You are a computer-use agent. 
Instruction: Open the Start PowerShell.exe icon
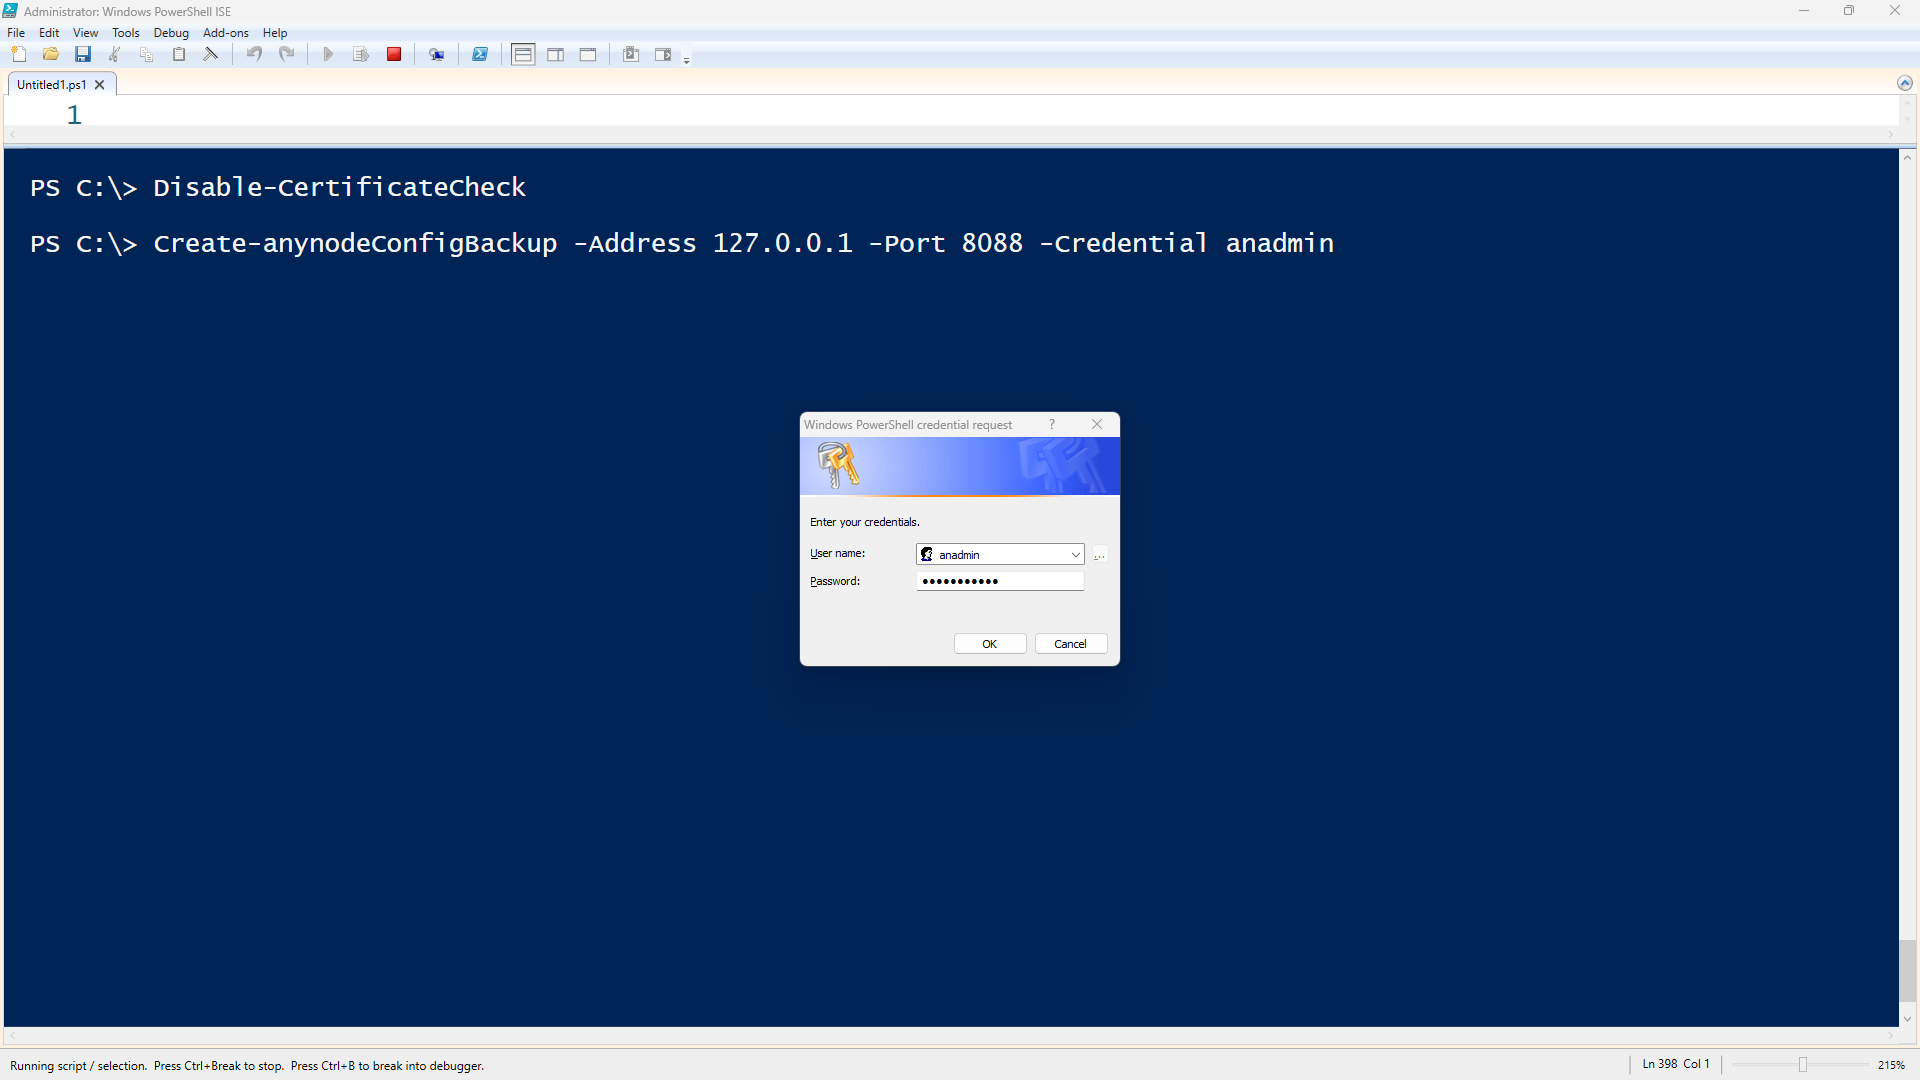(480, 54)
